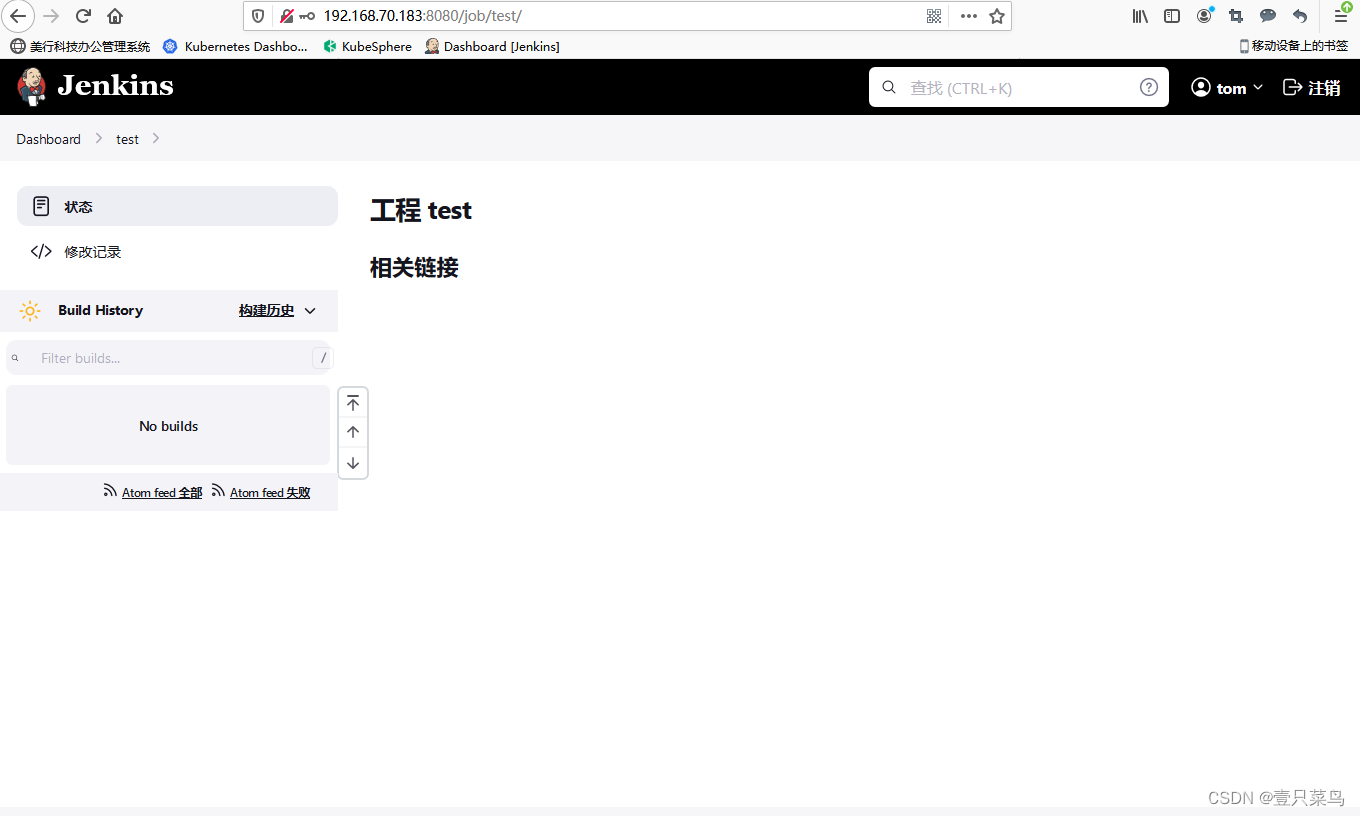This screenshot has width=1360, height=816.
Task: Click the search help question mark icon
Action: [1149, 87]
